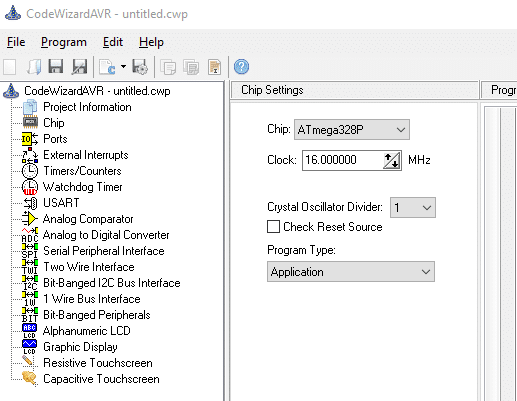This screenshot has height=401, width=517.
Task: Click the Program Preview C-file icon
Action: tap(108, 67)
